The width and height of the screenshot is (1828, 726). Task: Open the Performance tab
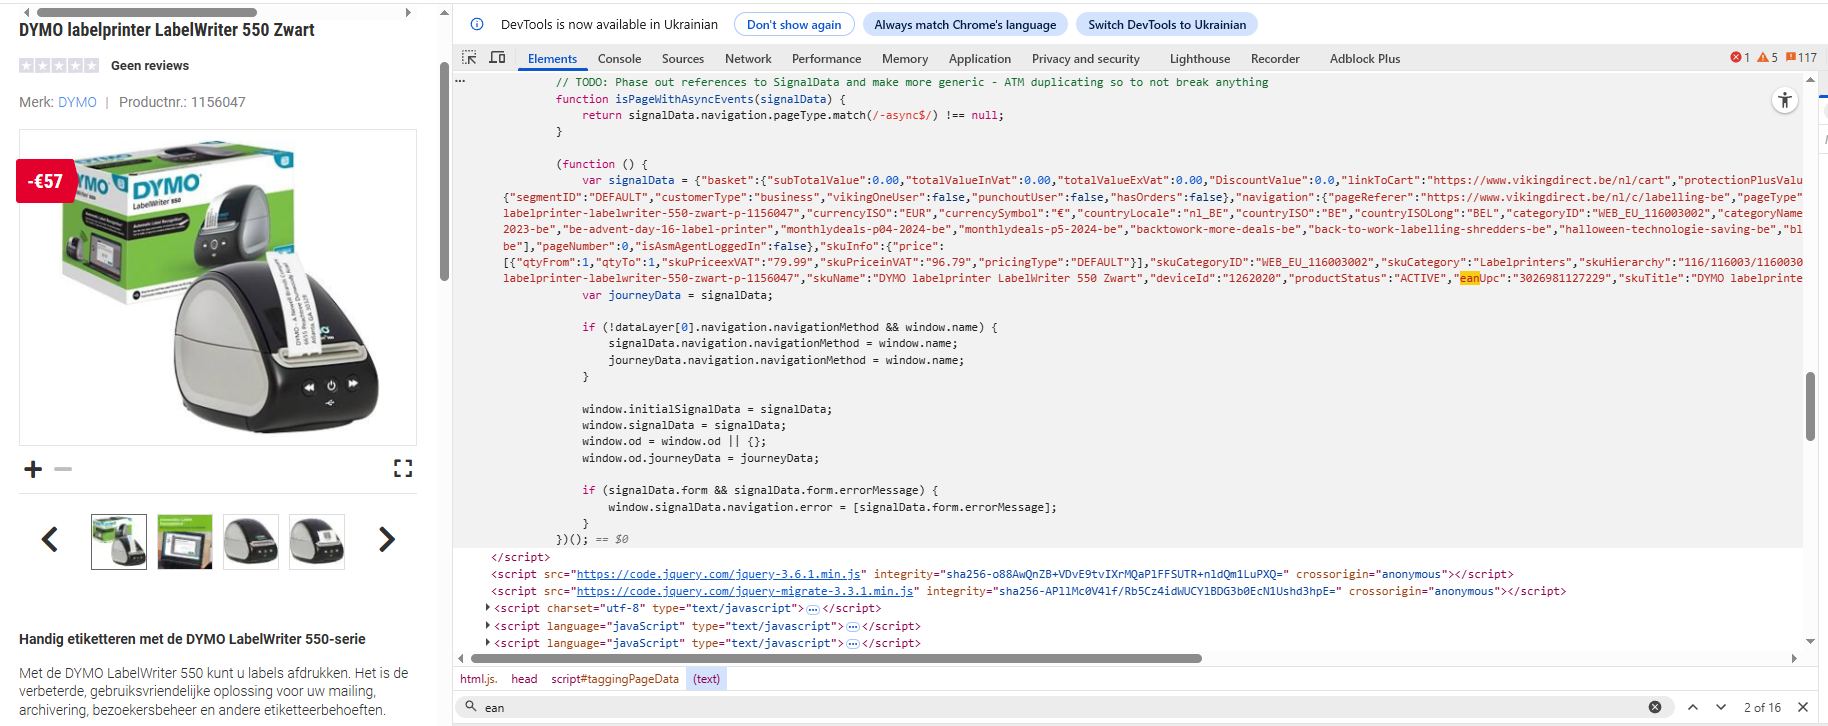click(826, 59)
